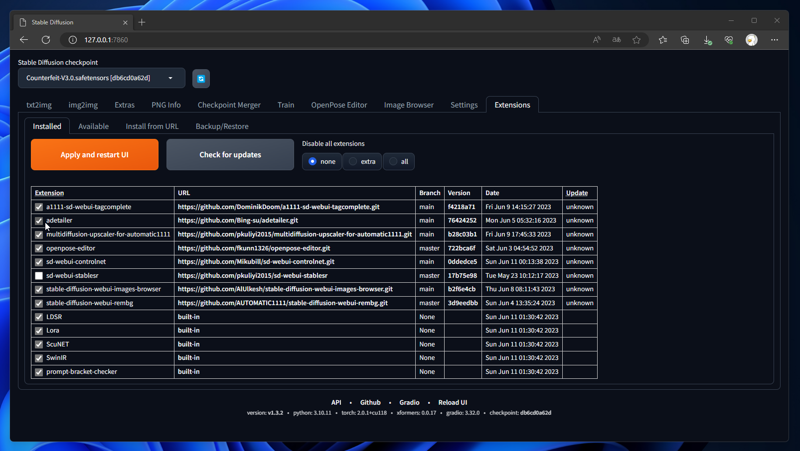Toggle the sd-webui-controlnet checkbox
800x451 pixels.
(x=39, y=262)
